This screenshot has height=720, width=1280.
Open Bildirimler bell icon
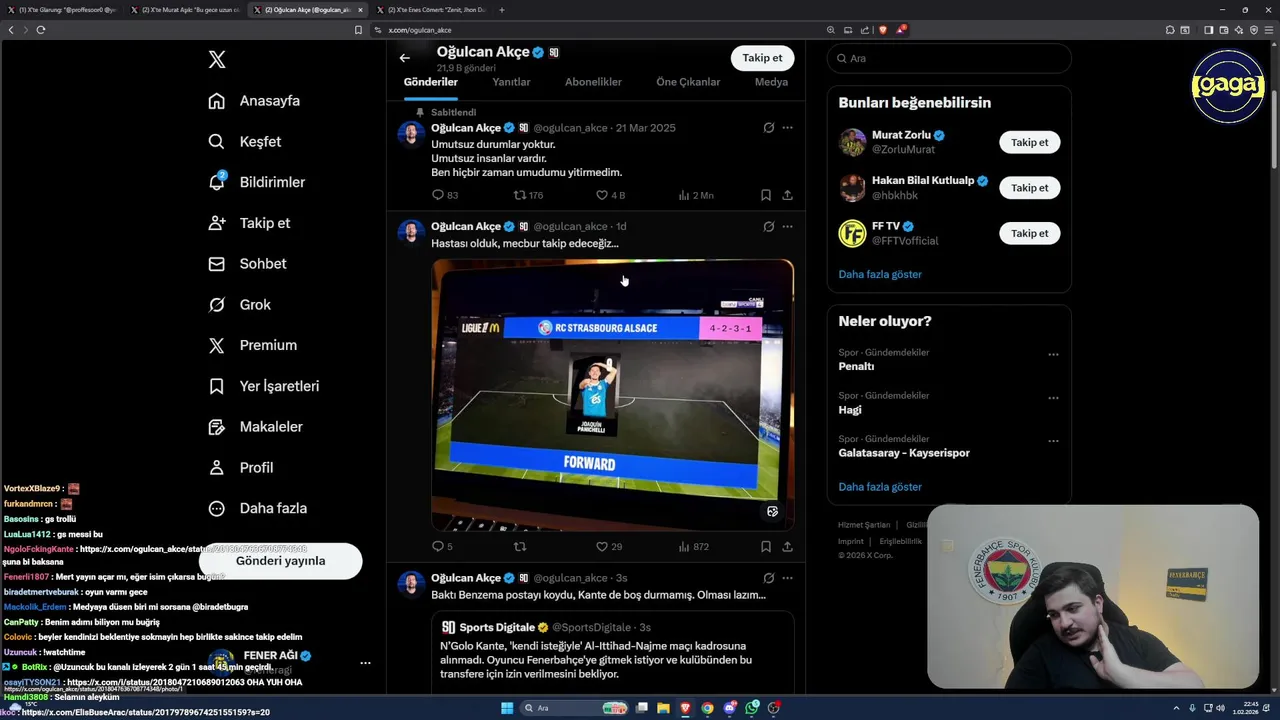click(216, 182)
